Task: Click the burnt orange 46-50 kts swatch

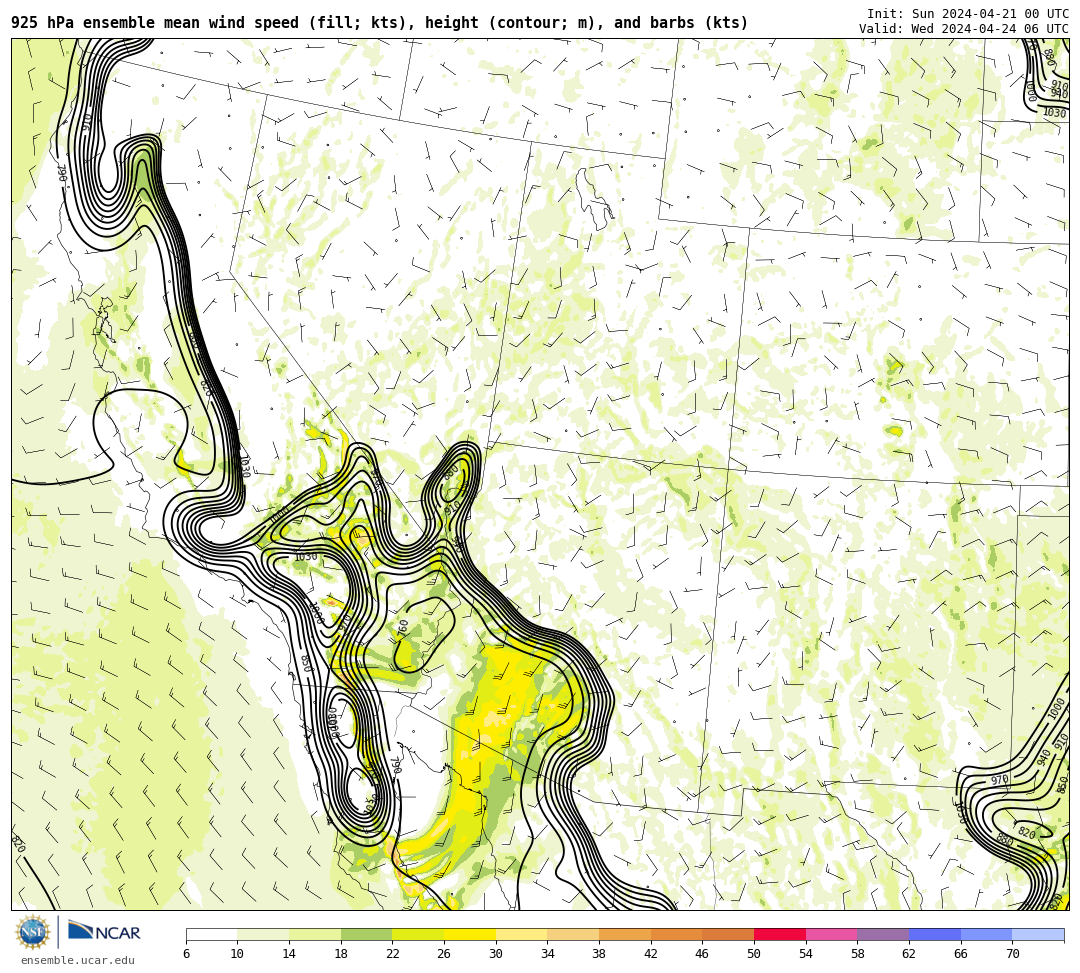Action: 728,934
